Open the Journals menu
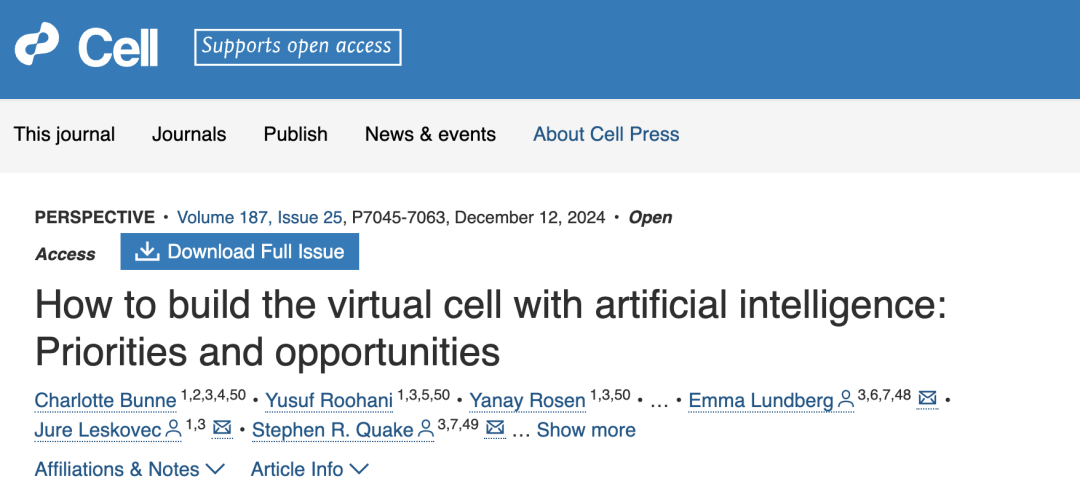The image size is (1080, 487). coord(189,134)
